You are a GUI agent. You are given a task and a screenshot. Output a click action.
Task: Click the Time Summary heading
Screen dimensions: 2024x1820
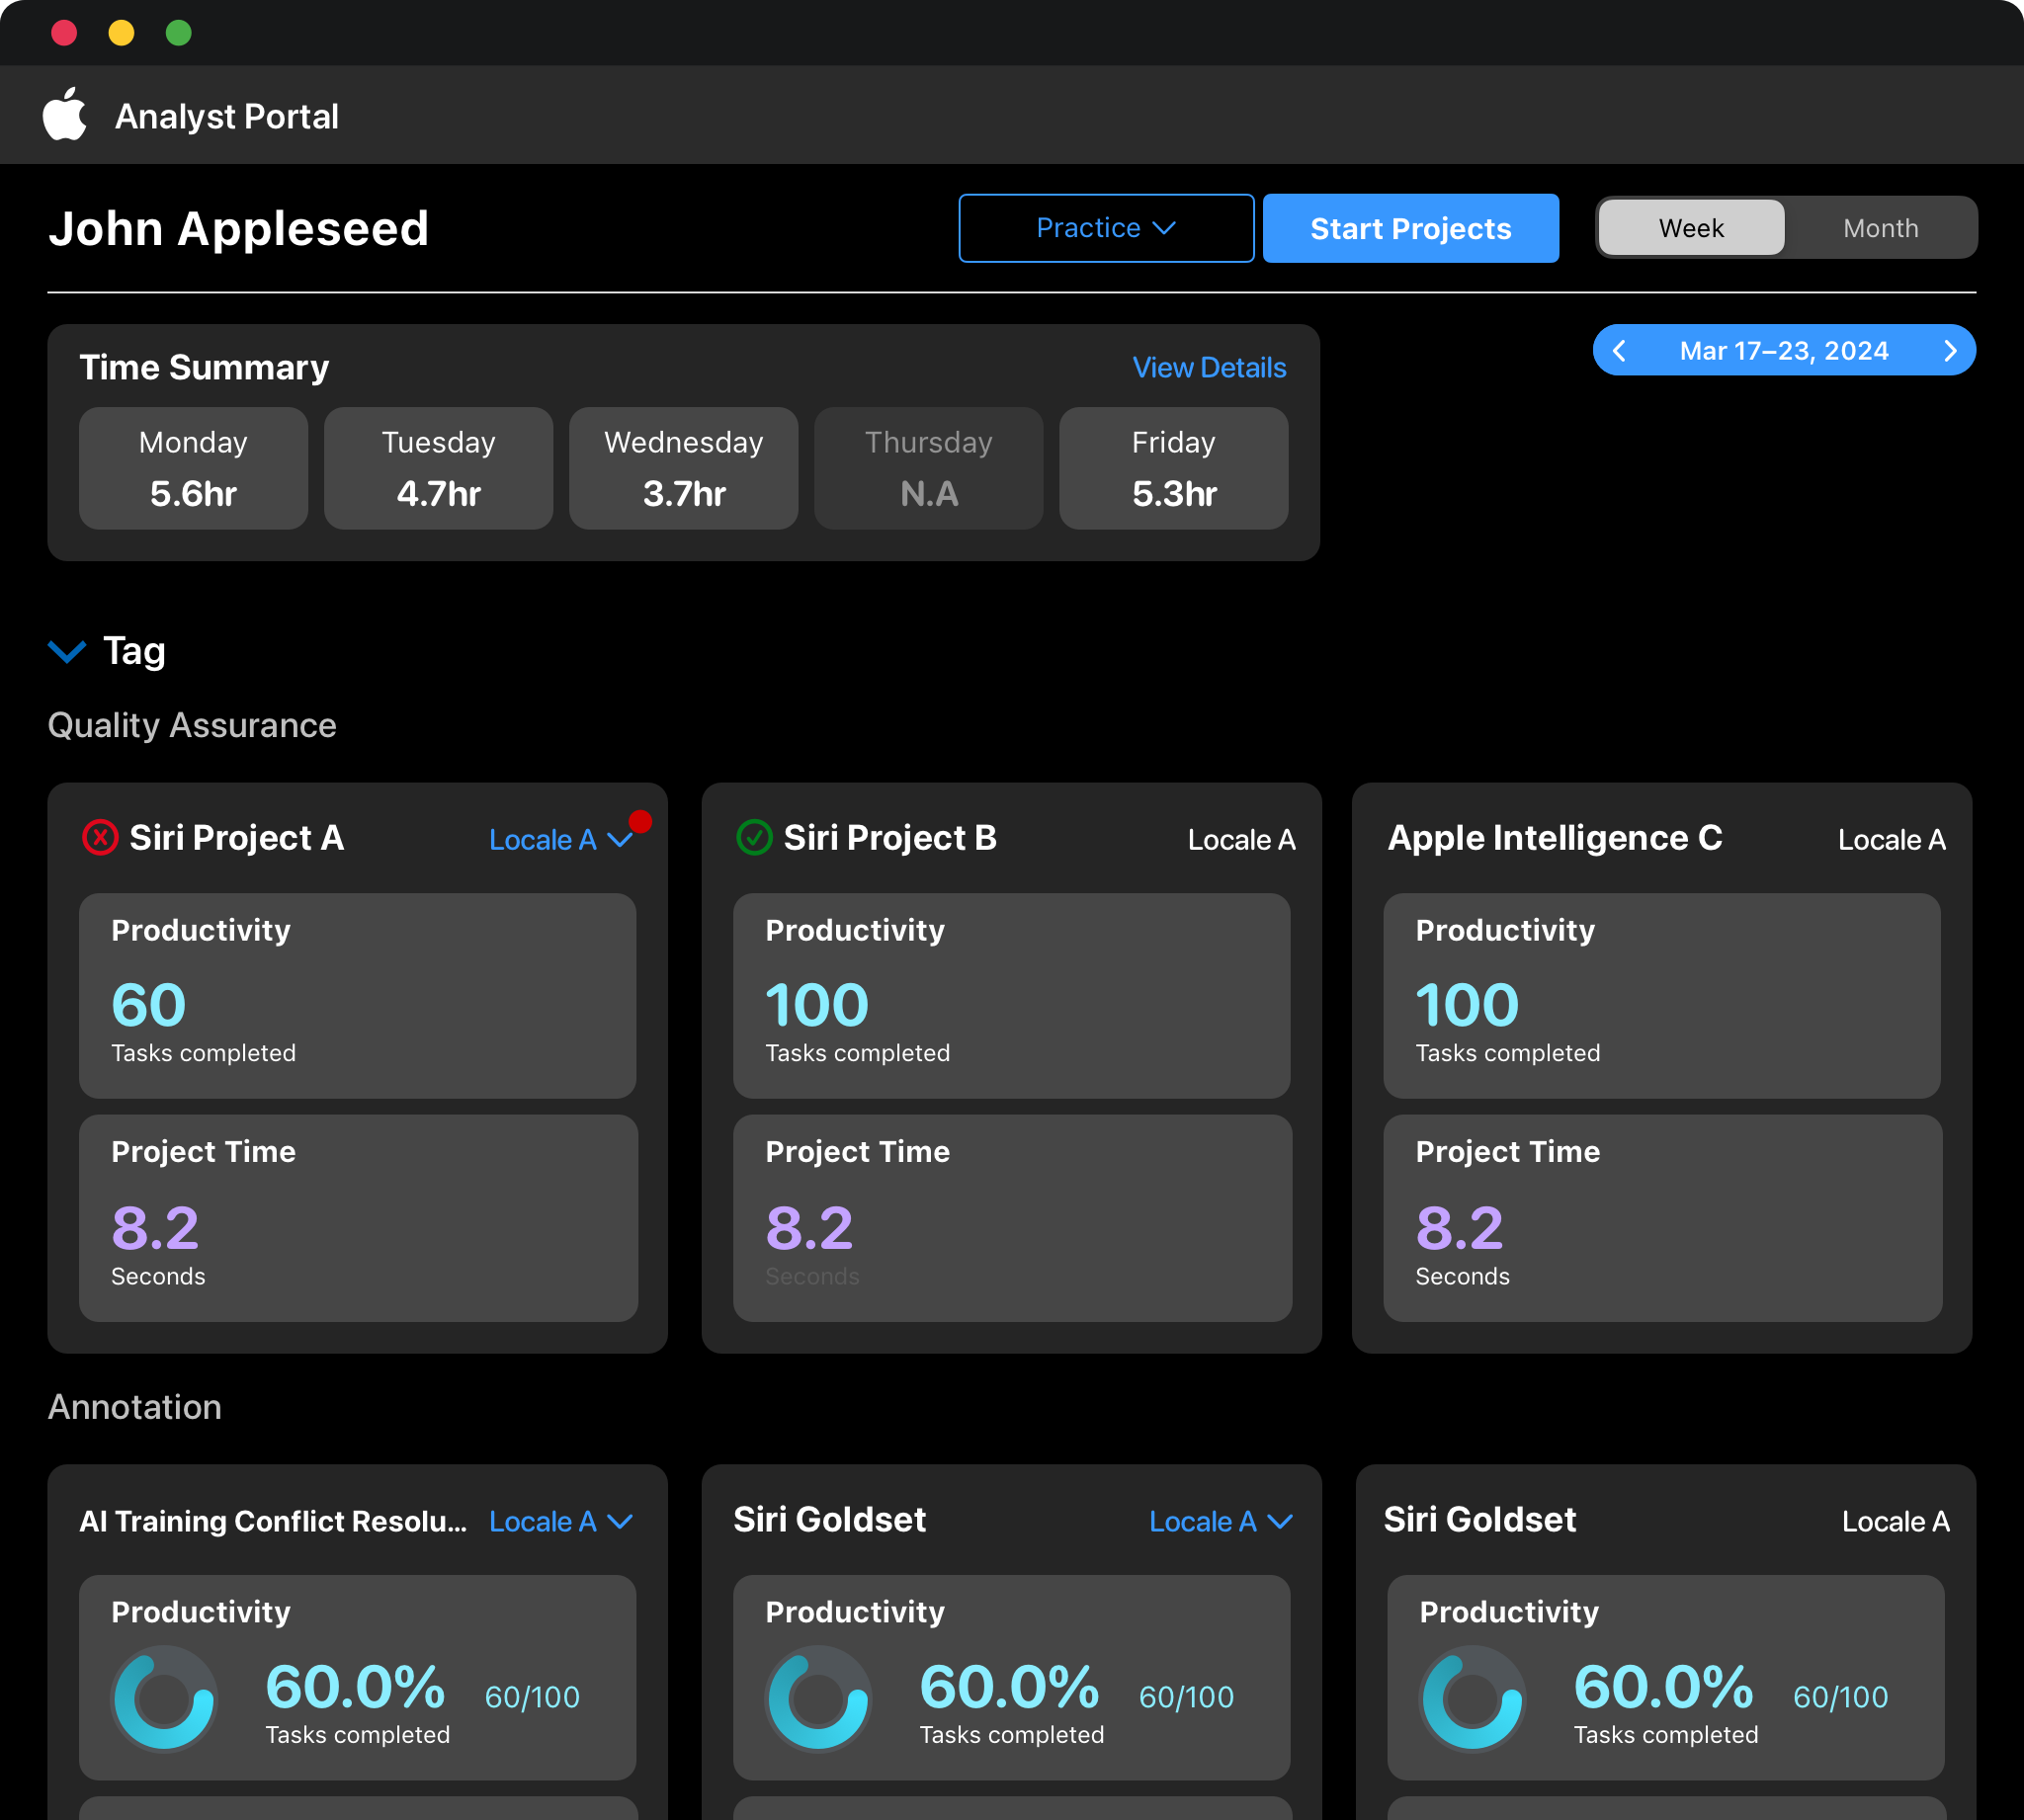204,368
